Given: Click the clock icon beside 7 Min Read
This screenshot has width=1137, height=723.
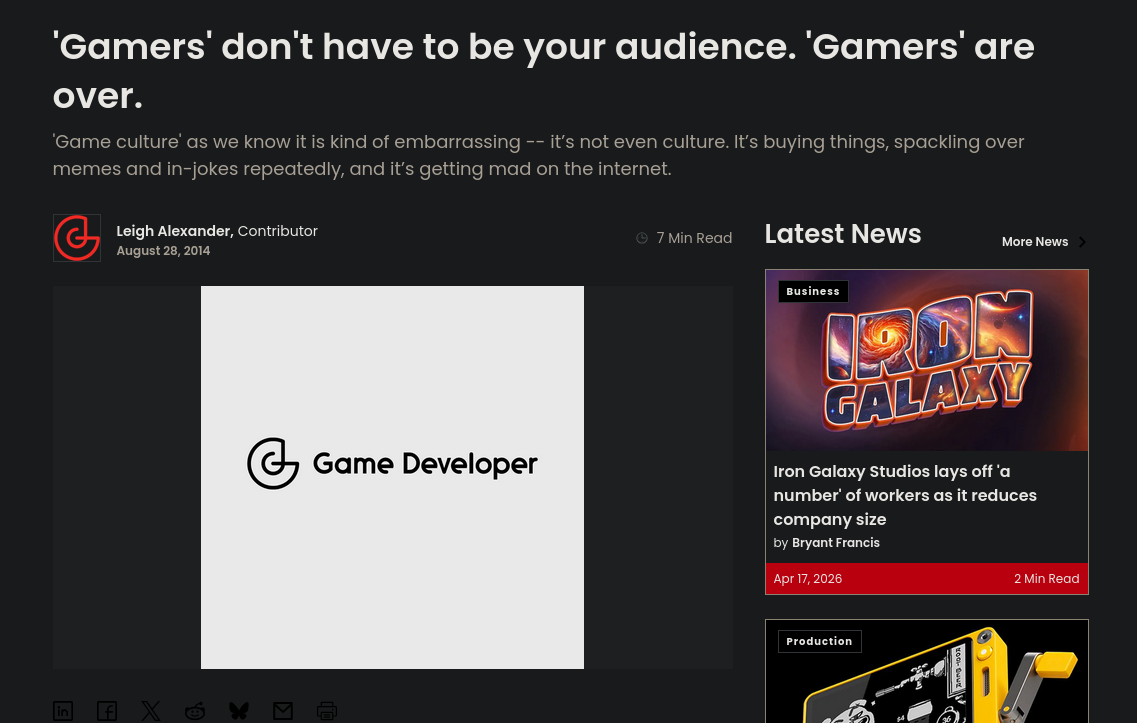Looking at the screenshot, I should coord(642,238).
